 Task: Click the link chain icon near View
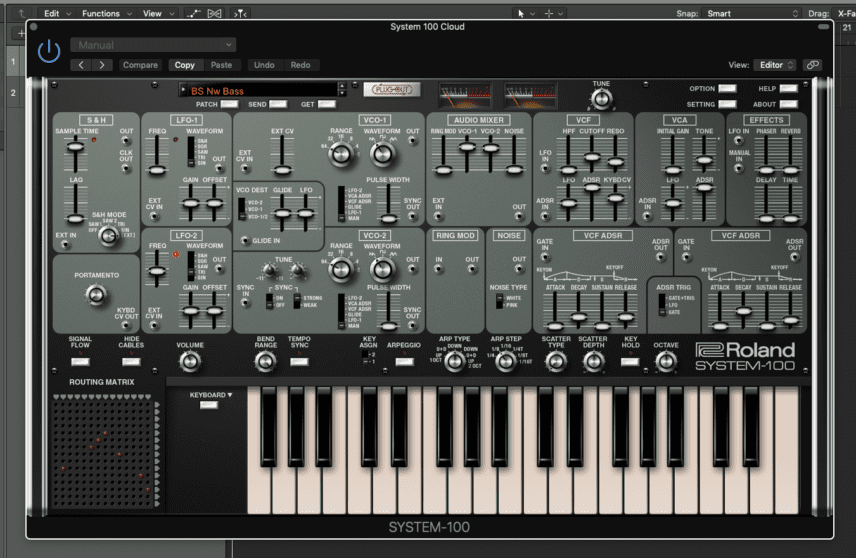click(812, 65)
